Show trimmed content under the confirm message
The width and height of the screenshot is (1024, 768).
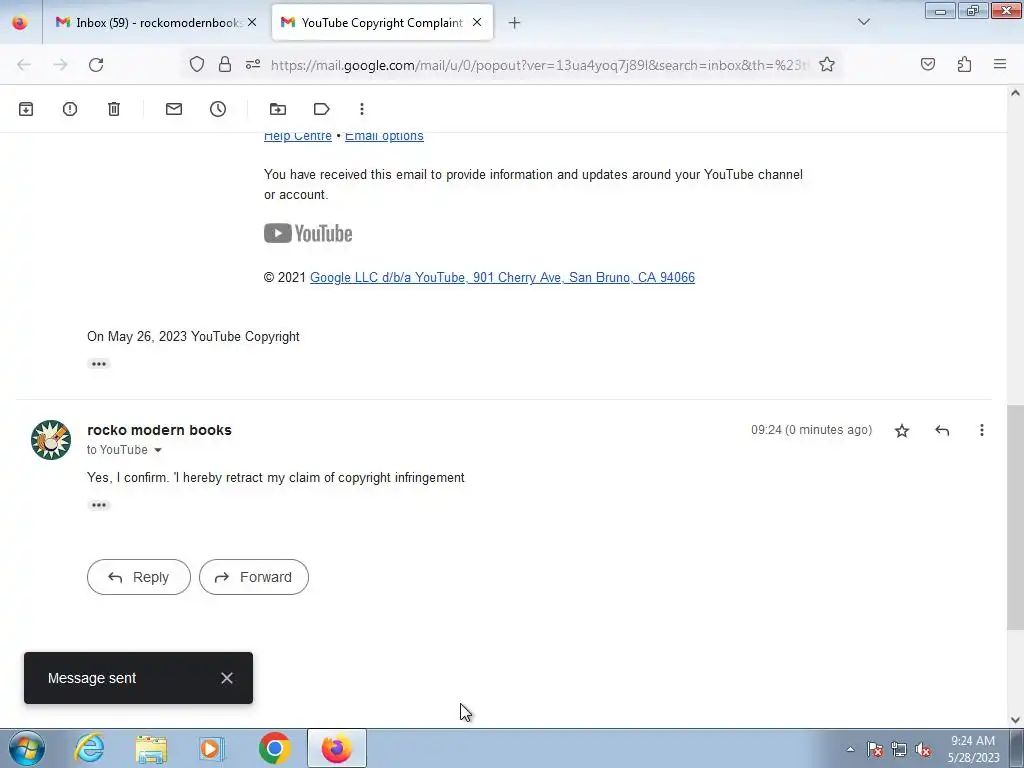[x=99, y=505]
